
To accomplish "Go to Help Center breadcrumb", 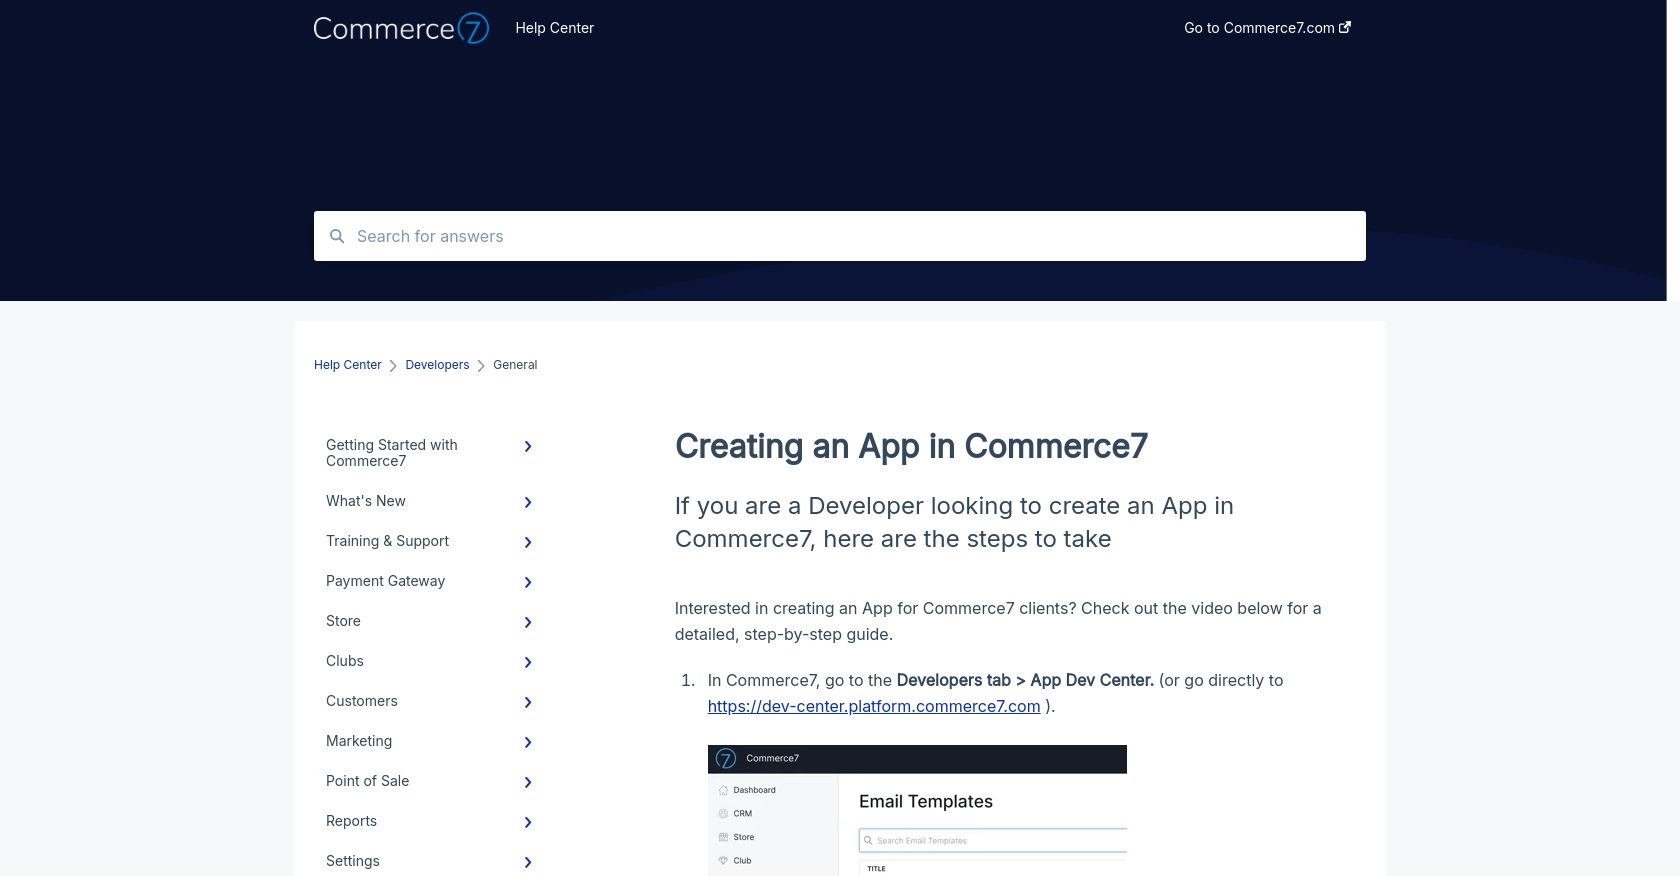I will tap(347, 365).
